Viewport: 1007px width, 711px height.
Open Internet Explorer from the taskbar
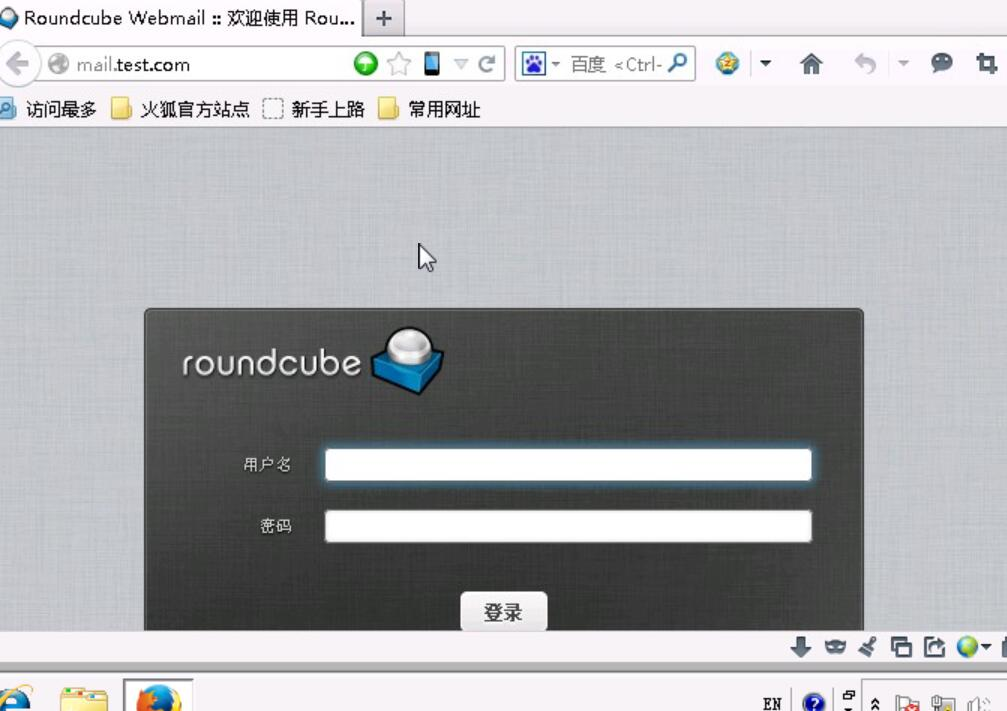(15, 699)
